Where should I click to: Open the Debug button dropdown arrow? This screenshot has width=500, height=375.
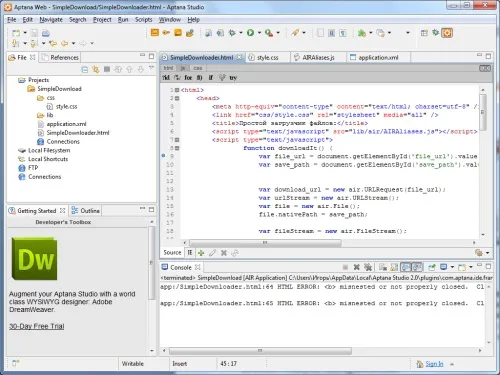241,33
